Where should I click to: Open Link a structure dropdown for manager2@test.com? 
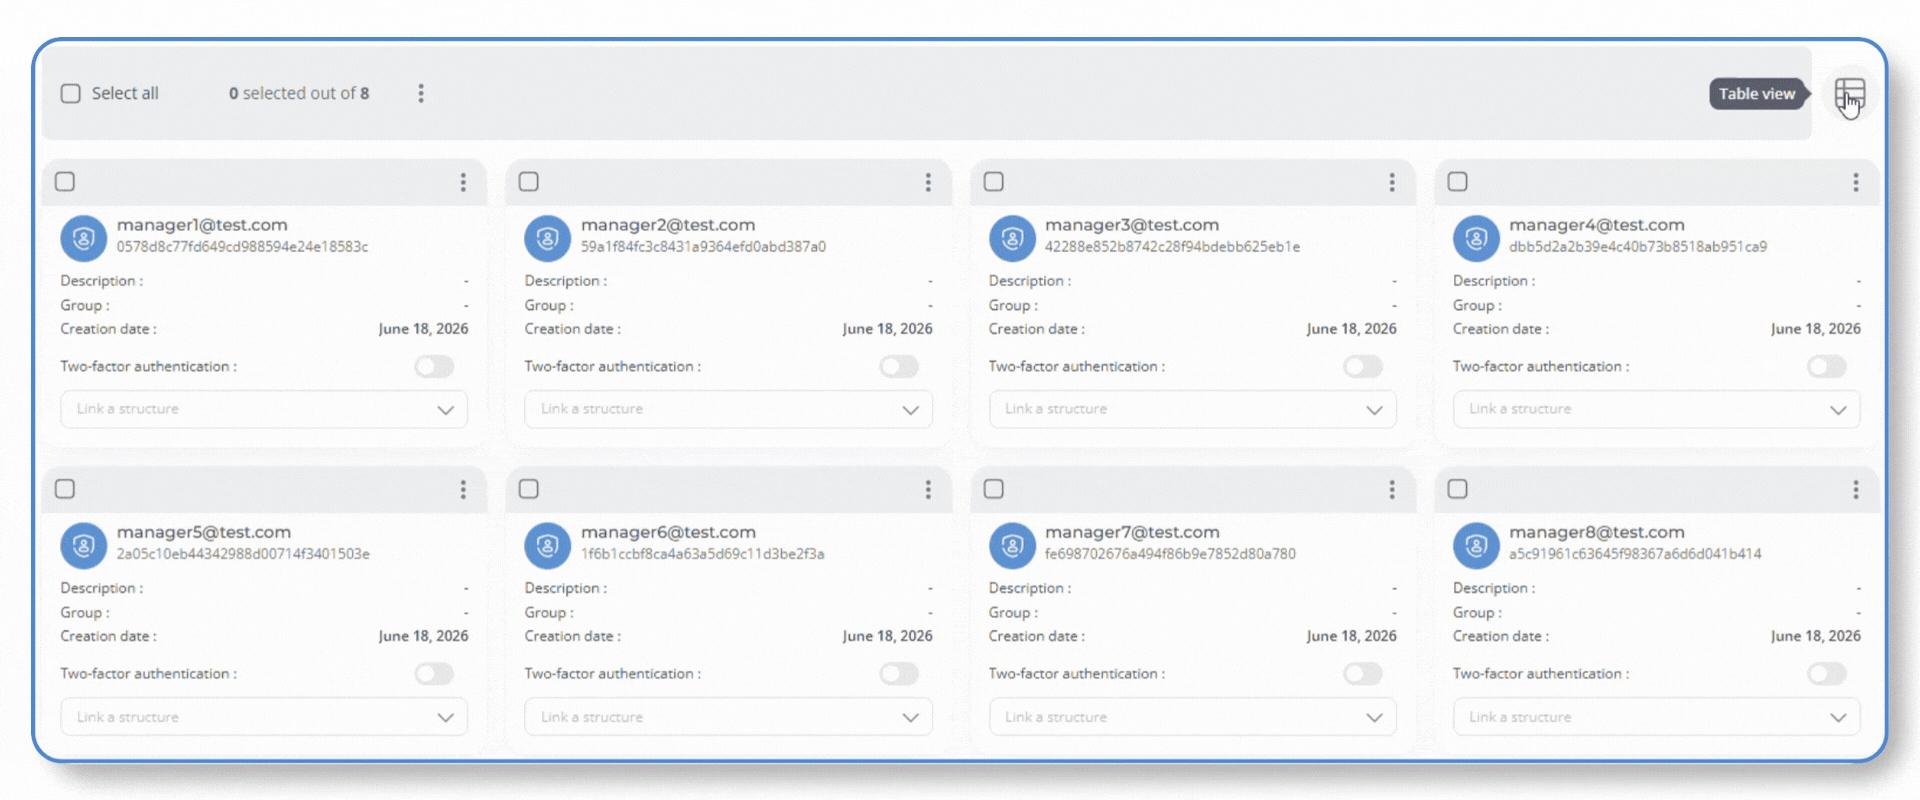click(729, 409)
